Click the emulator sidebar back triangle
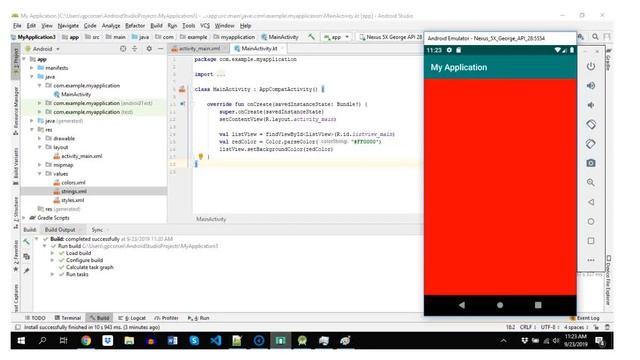The width and height of the screenshot is (640, 360). [591, 202]
